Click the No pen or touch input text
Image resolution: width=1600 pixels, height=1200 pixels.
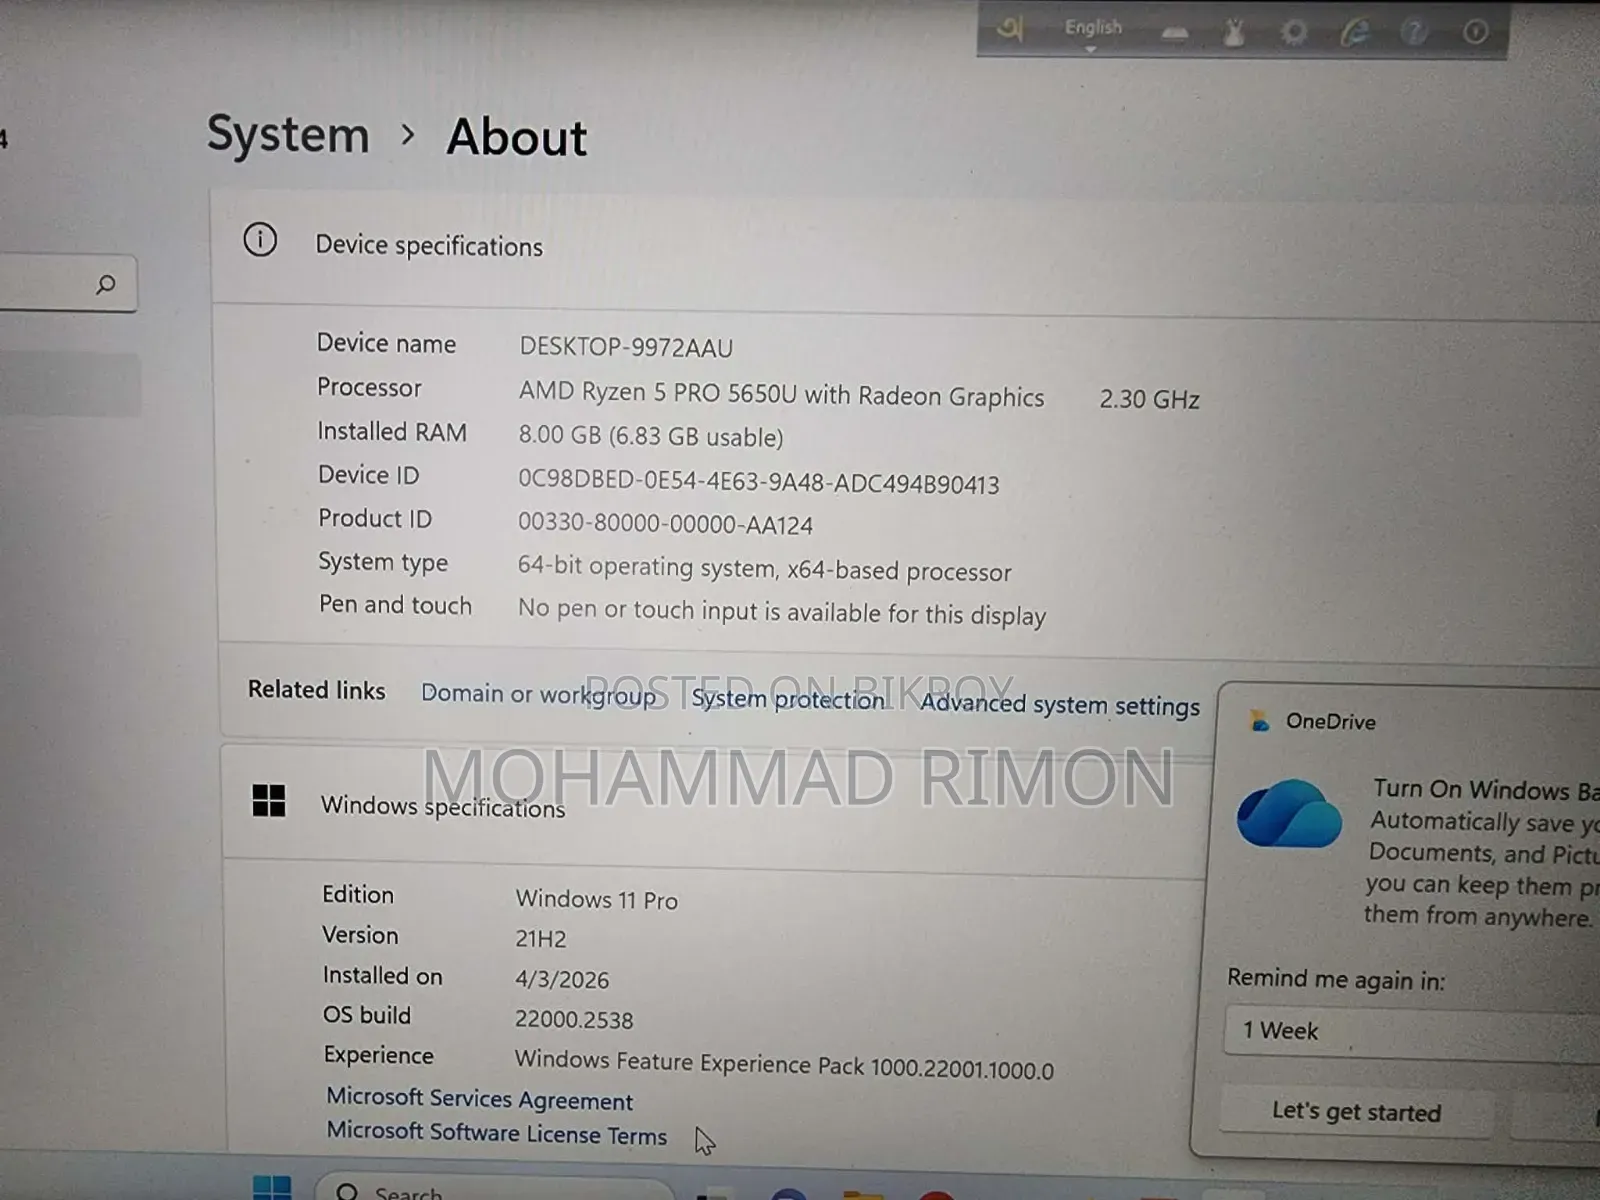click(x=781, y=611)
